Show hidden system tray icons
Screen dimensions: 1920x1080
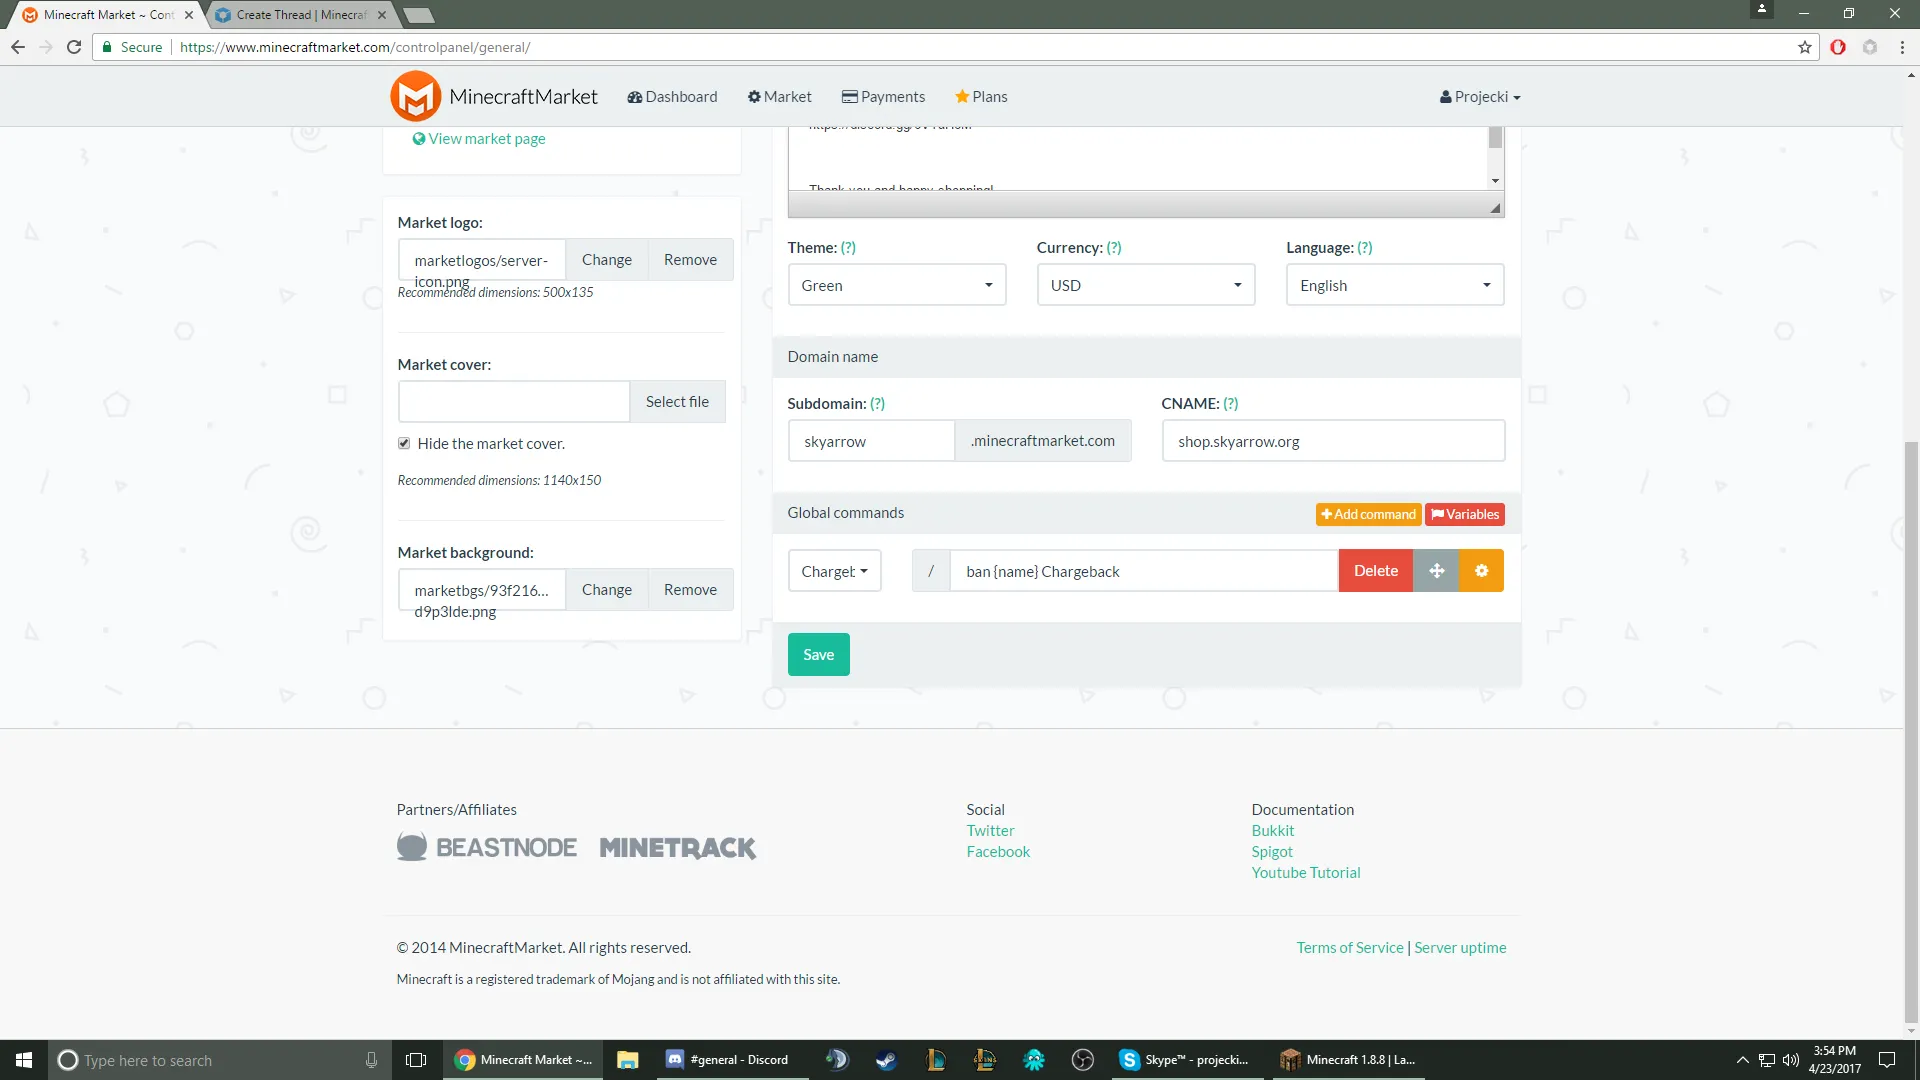[x=1742, y=1060]
